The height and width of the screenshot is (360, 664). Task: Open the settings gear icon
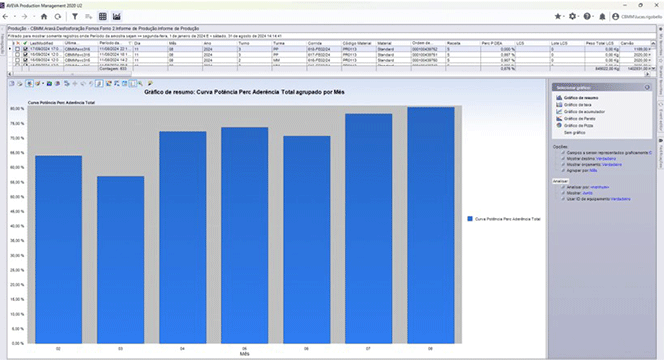pos(573,17)
